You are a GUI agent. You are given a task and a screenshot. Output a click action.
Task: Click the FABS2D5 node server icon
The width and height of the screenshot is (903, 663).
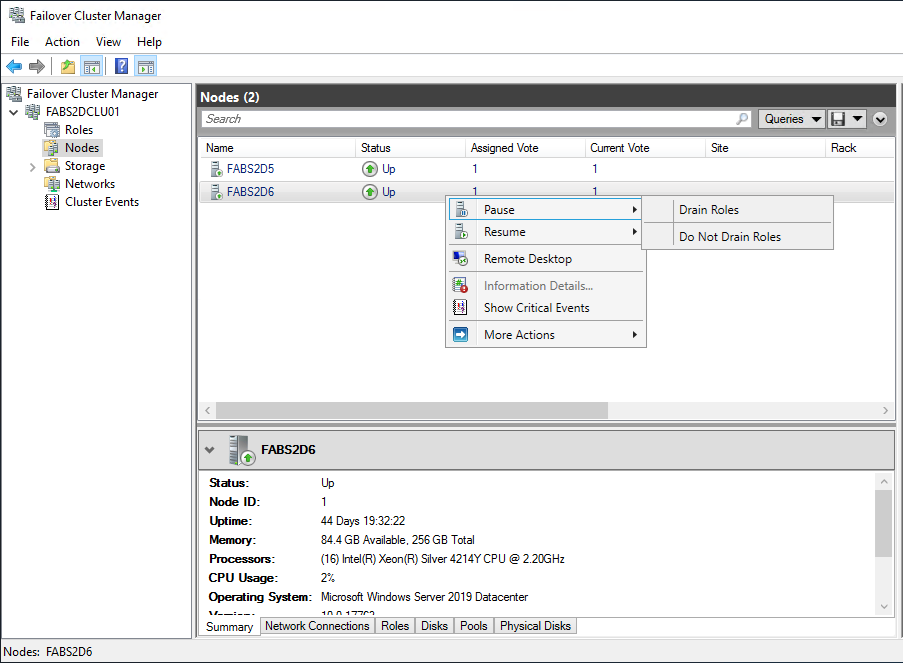click(x=217, y=169)
